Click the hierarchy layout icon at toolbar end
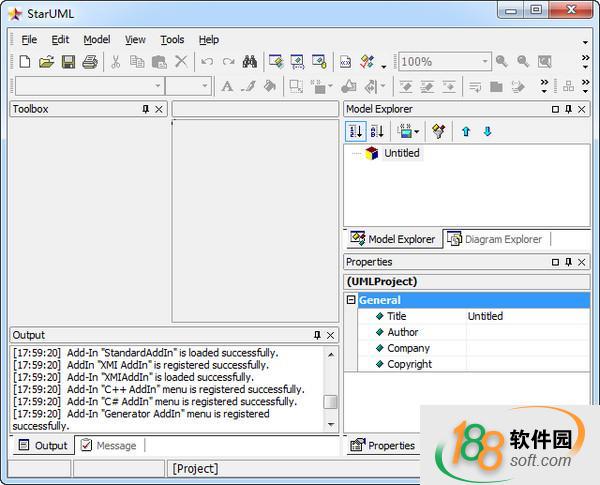 568,87
